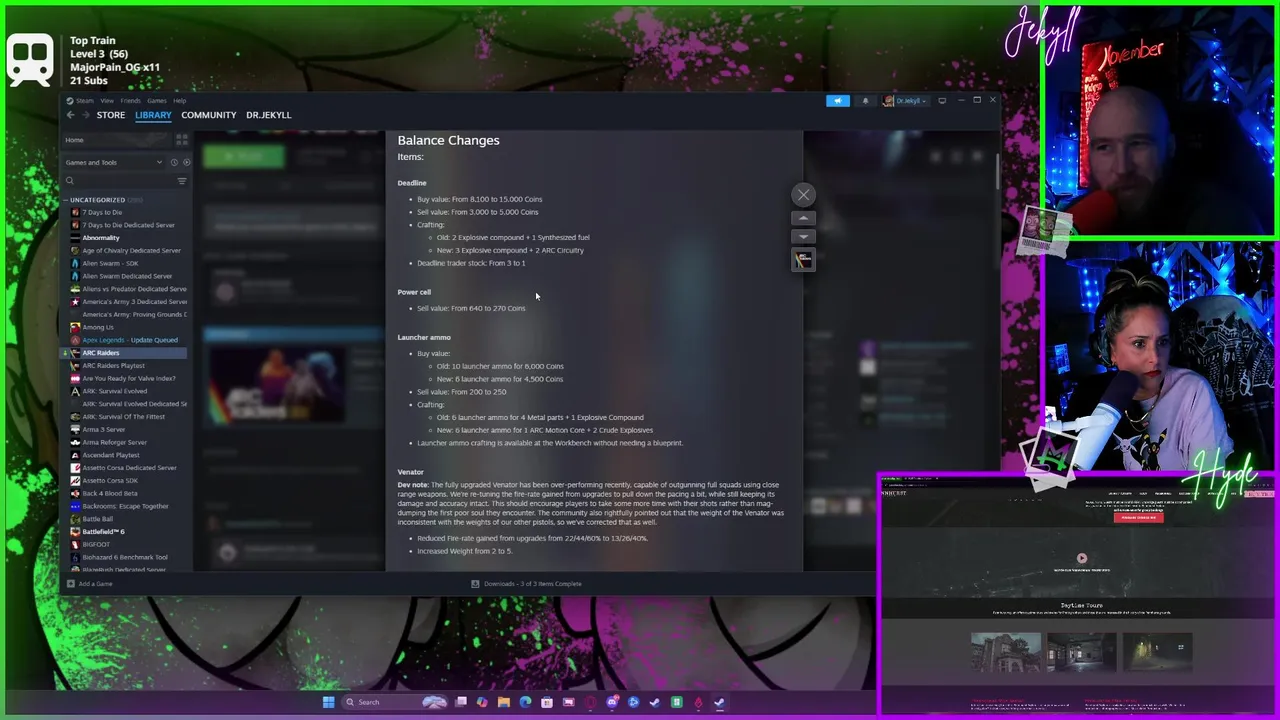Image resolution: width=1280 pixels, height=720 pixels.
Task: Close the patch notes overlay with the X button
Action: (803, 195)
